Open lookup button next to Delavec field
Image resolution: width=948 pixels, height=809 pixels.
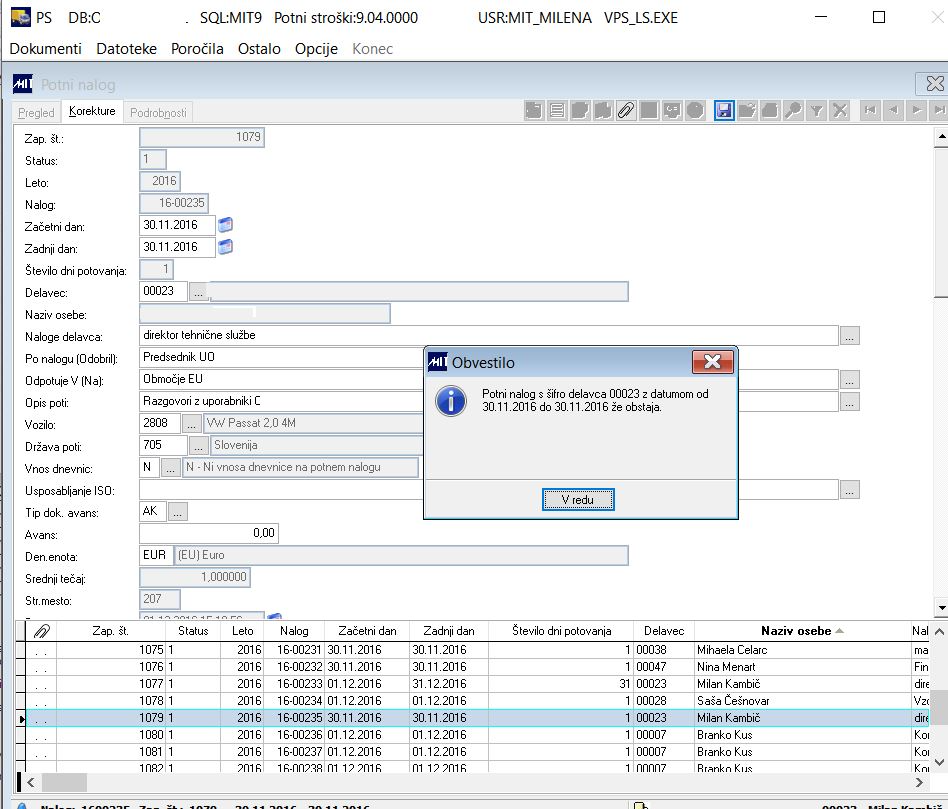tap(198, 291)
